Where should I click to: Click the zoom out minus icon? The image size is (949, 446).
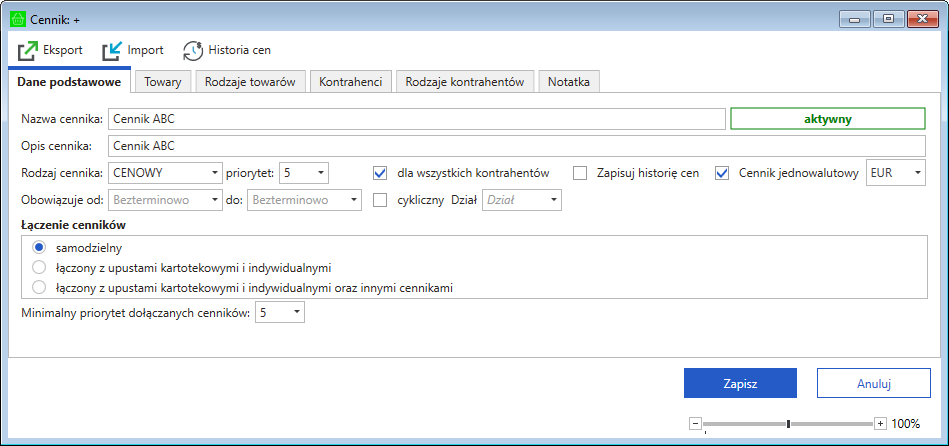click(x=696, y=423)
